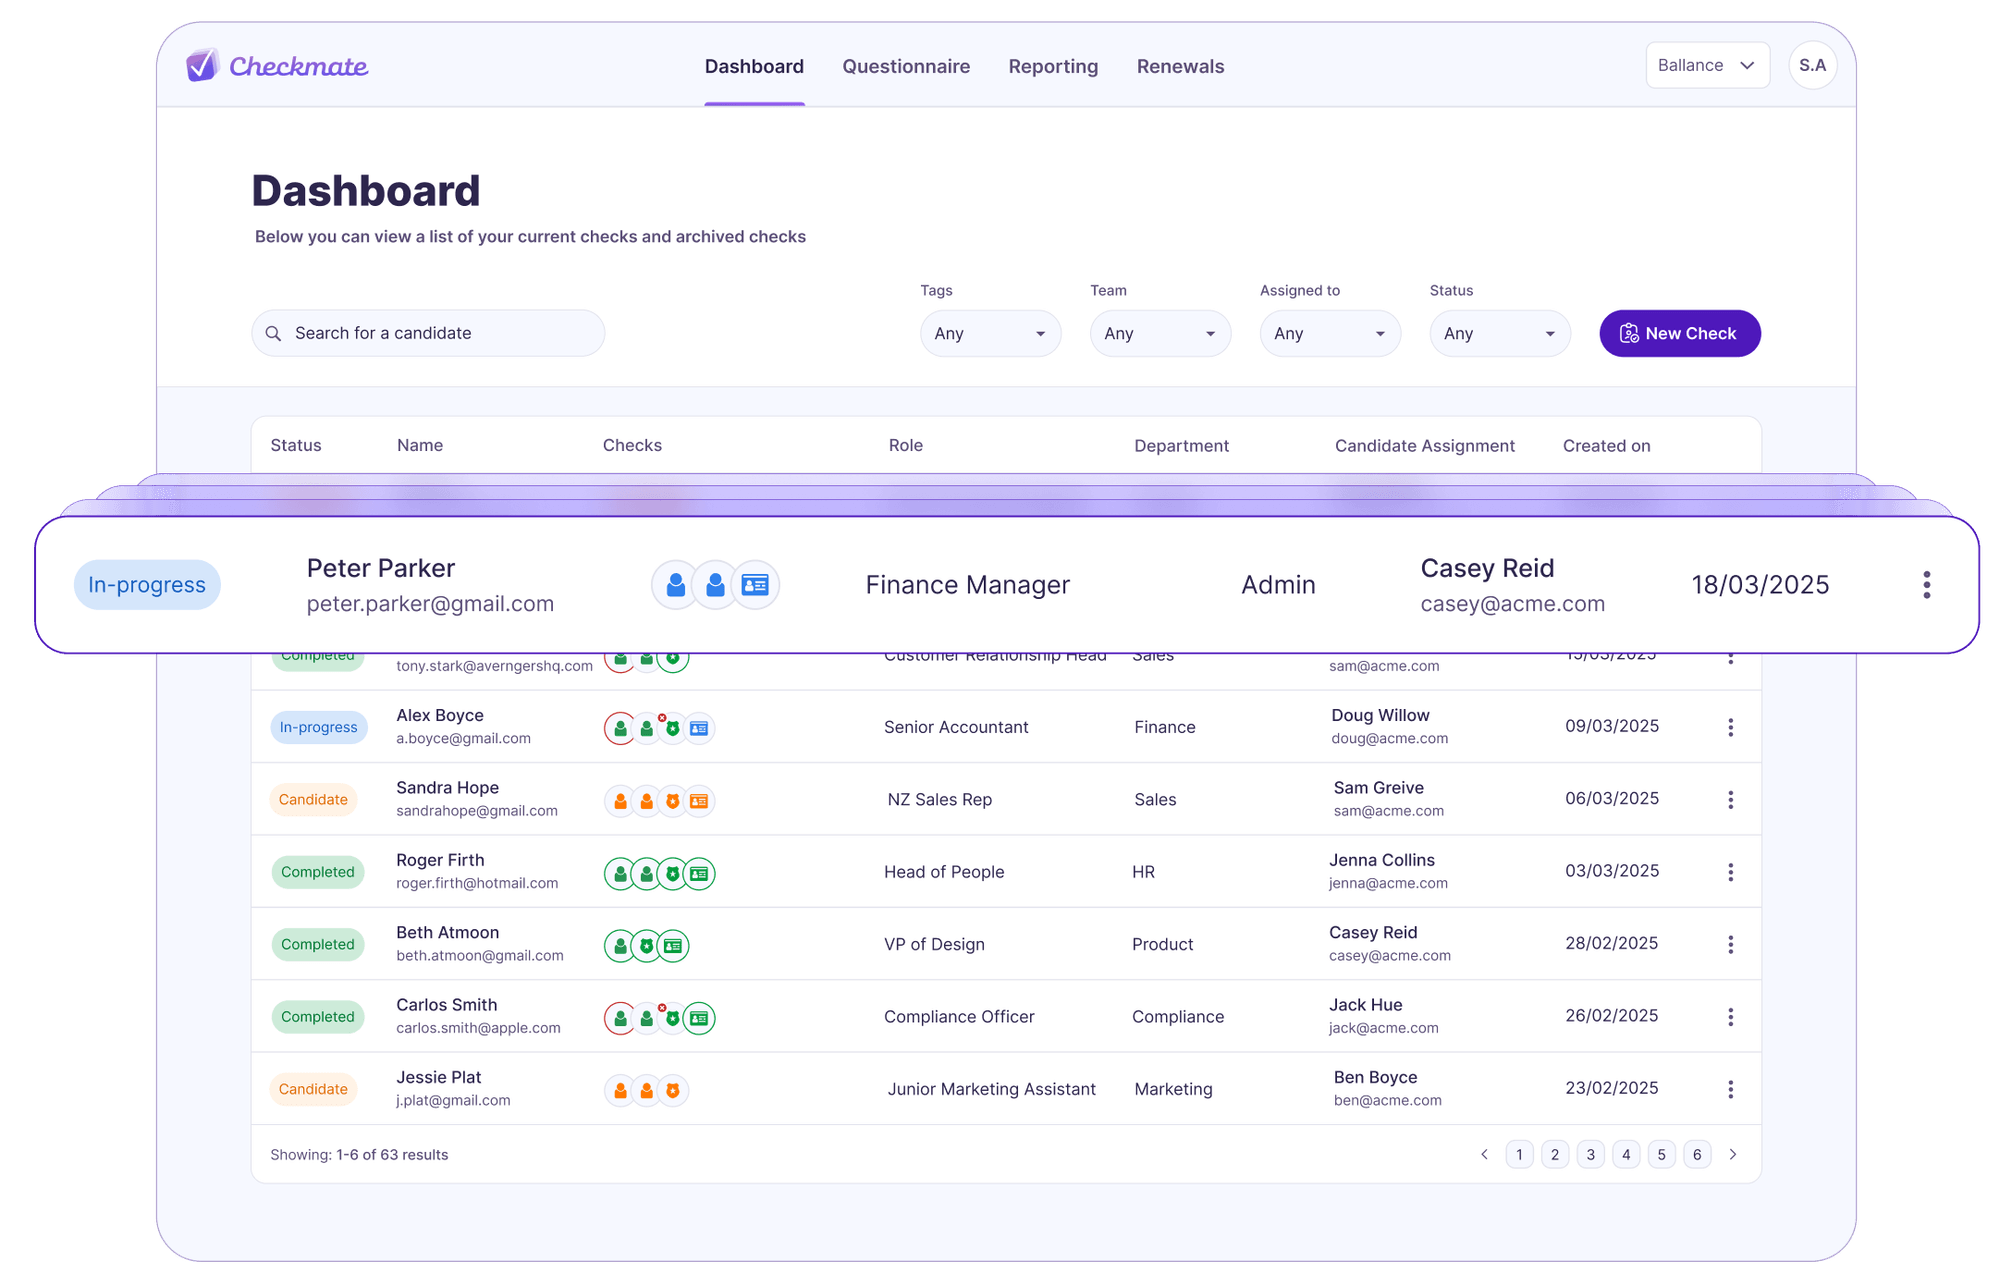2000x1283 pixels.
Task: Open the three-dot menu on Carlos Smith's row
Action: 1731,1016
